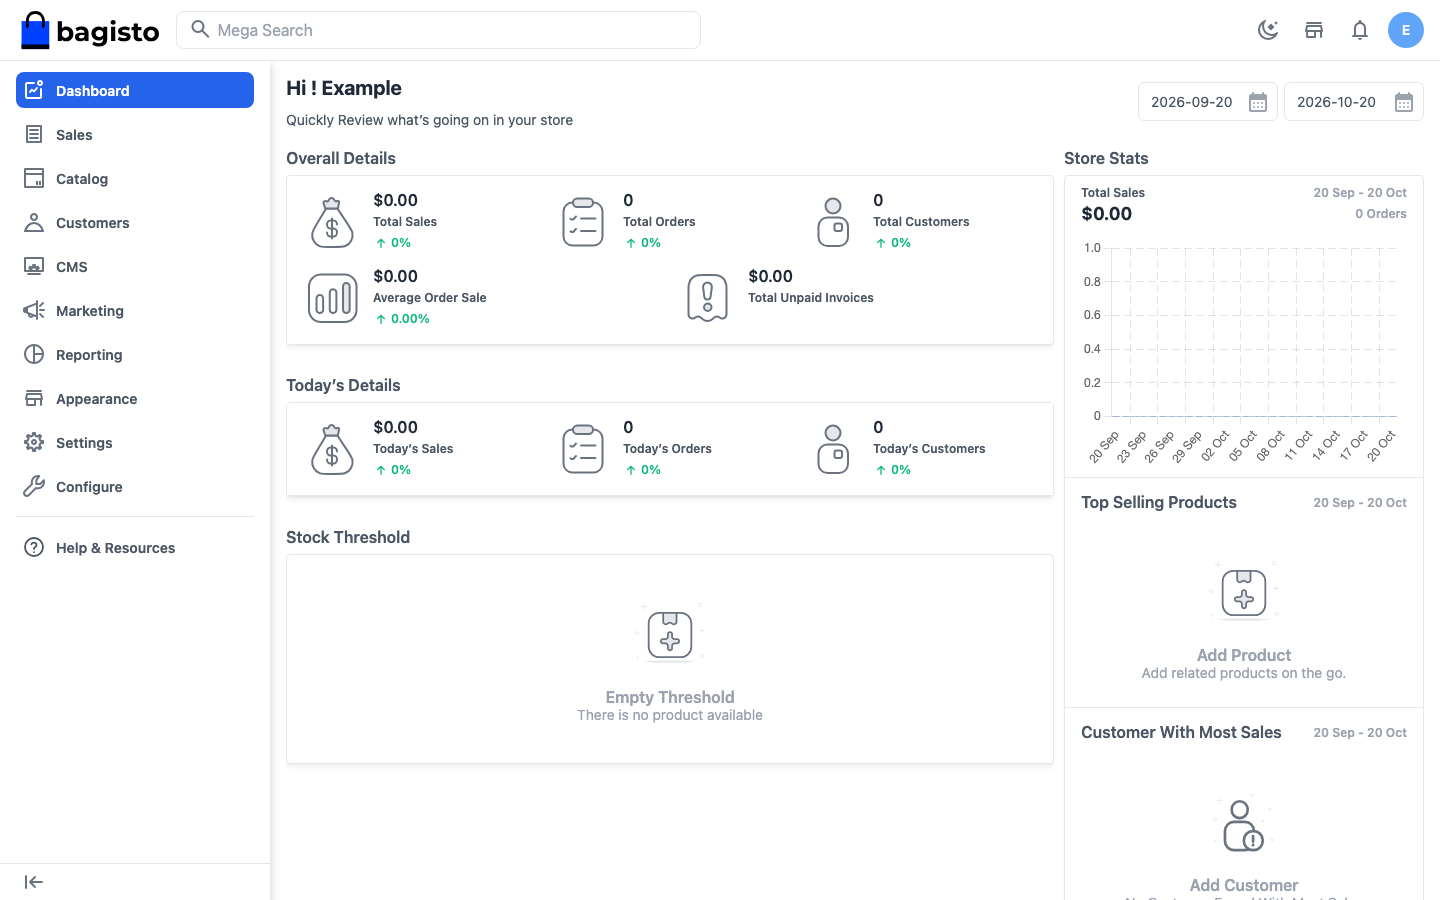Click Today's Sales money bag icon
This screenshot has width=1440, height=900.
click(x=332, y=449)
